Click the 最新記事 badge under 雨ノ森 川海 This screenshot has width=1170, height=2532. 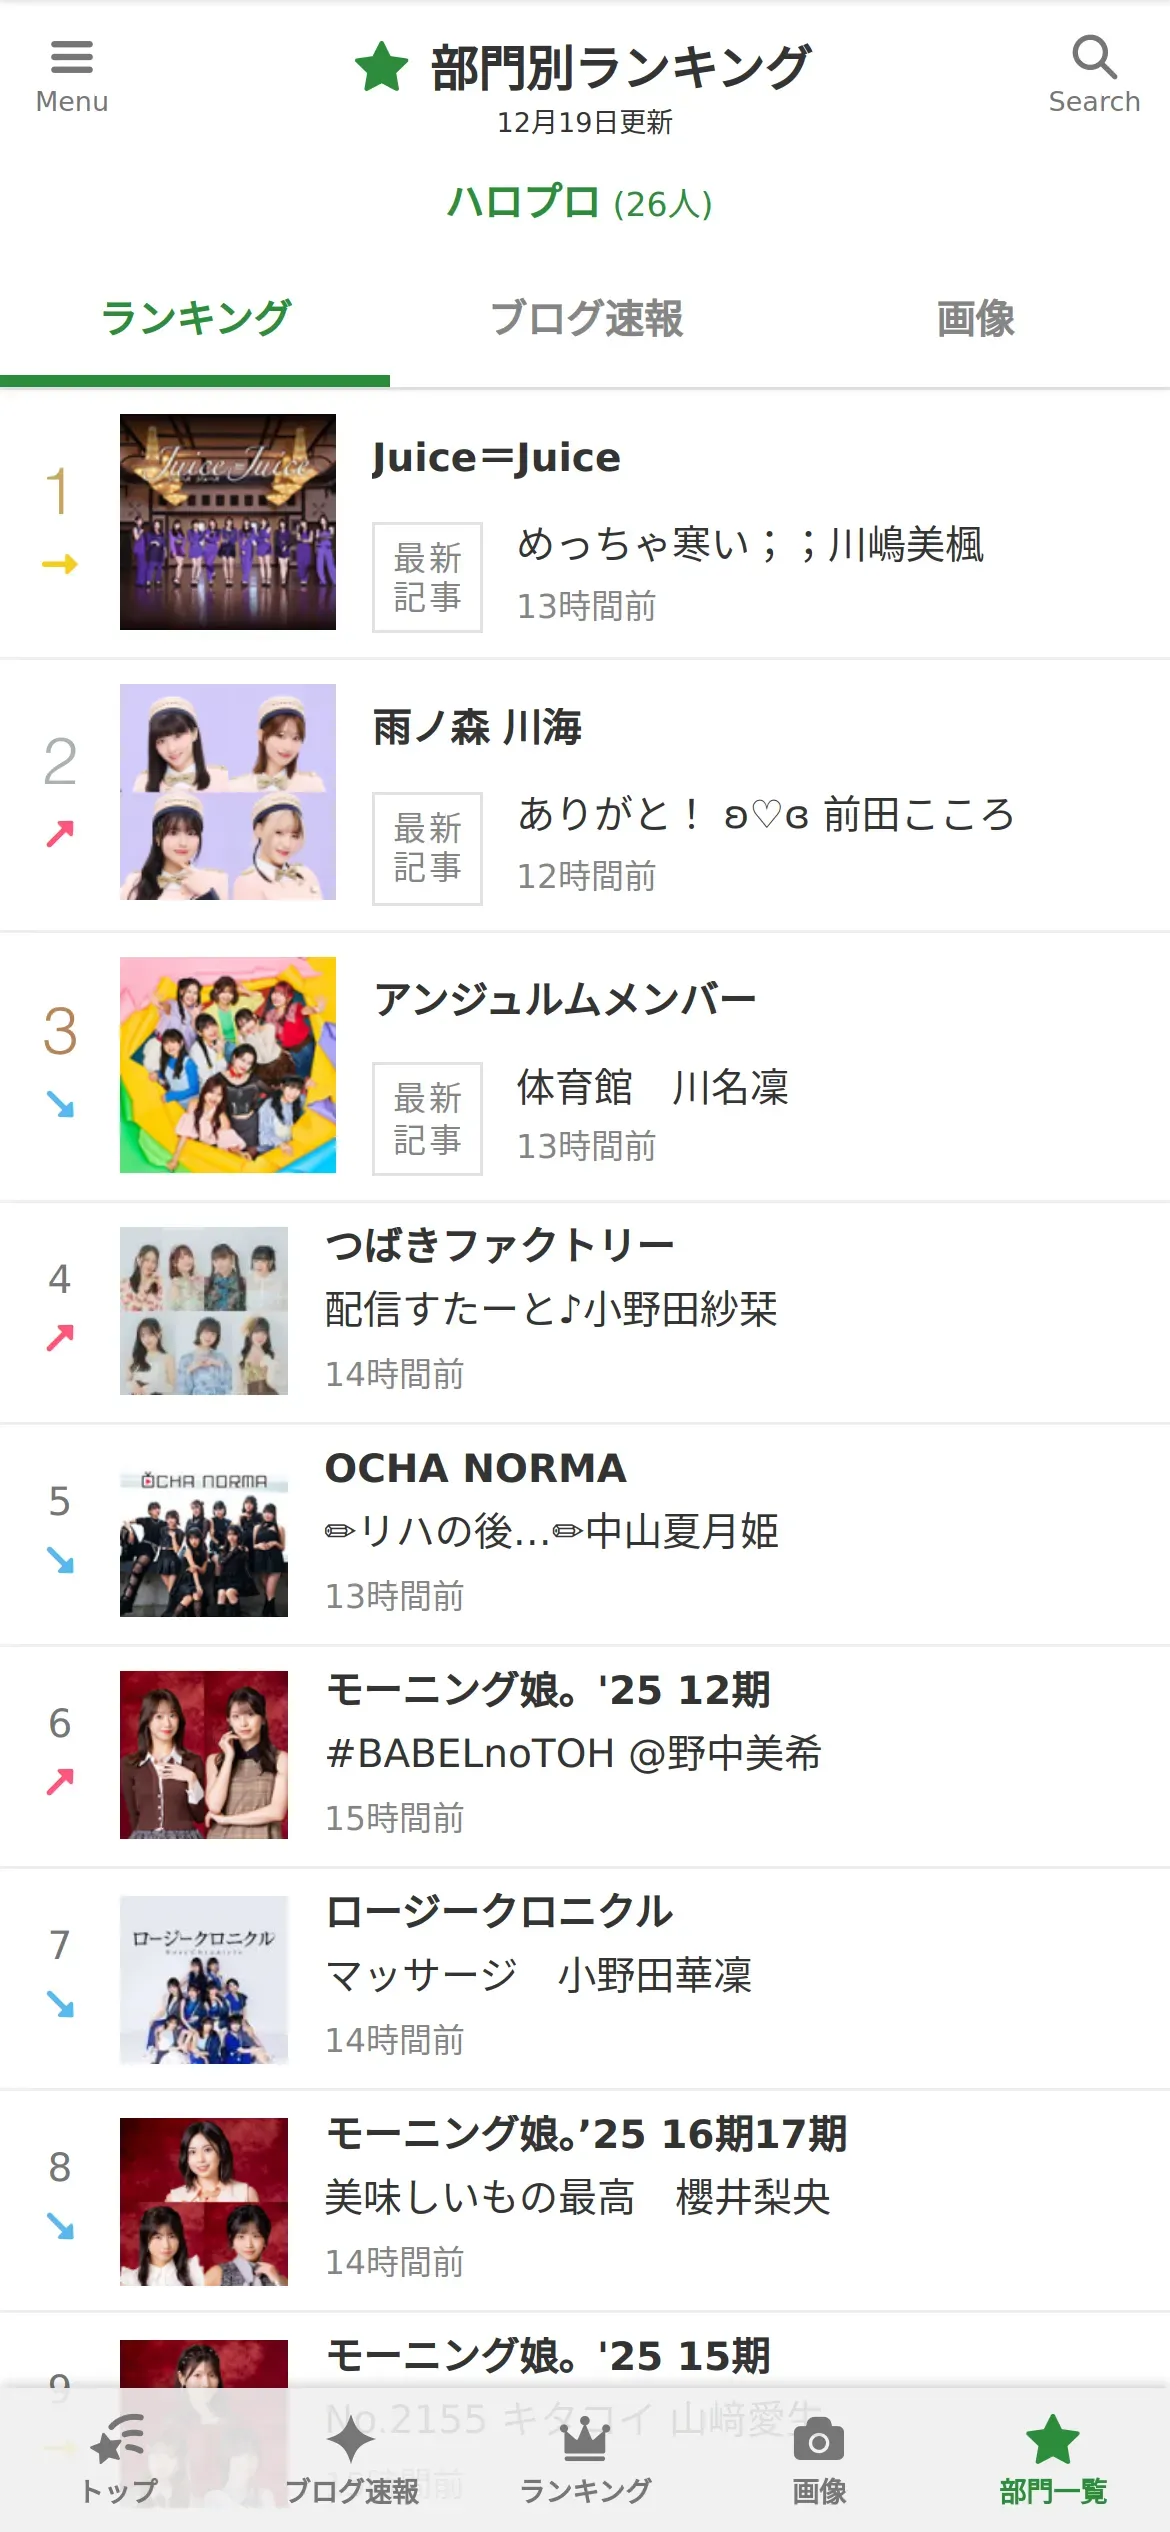[427, 848]
